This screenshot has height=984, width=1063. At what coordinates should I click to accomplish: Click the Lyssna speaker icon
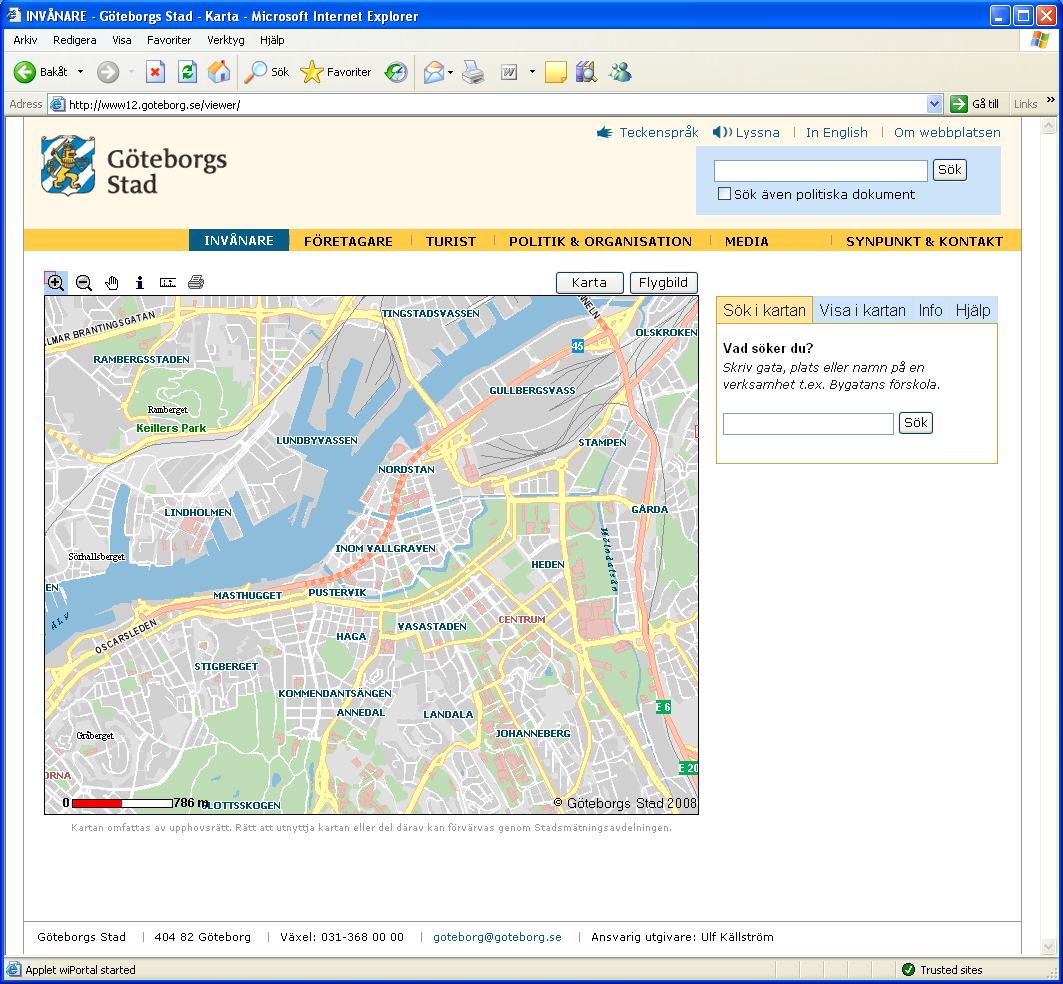click(721, 132)
